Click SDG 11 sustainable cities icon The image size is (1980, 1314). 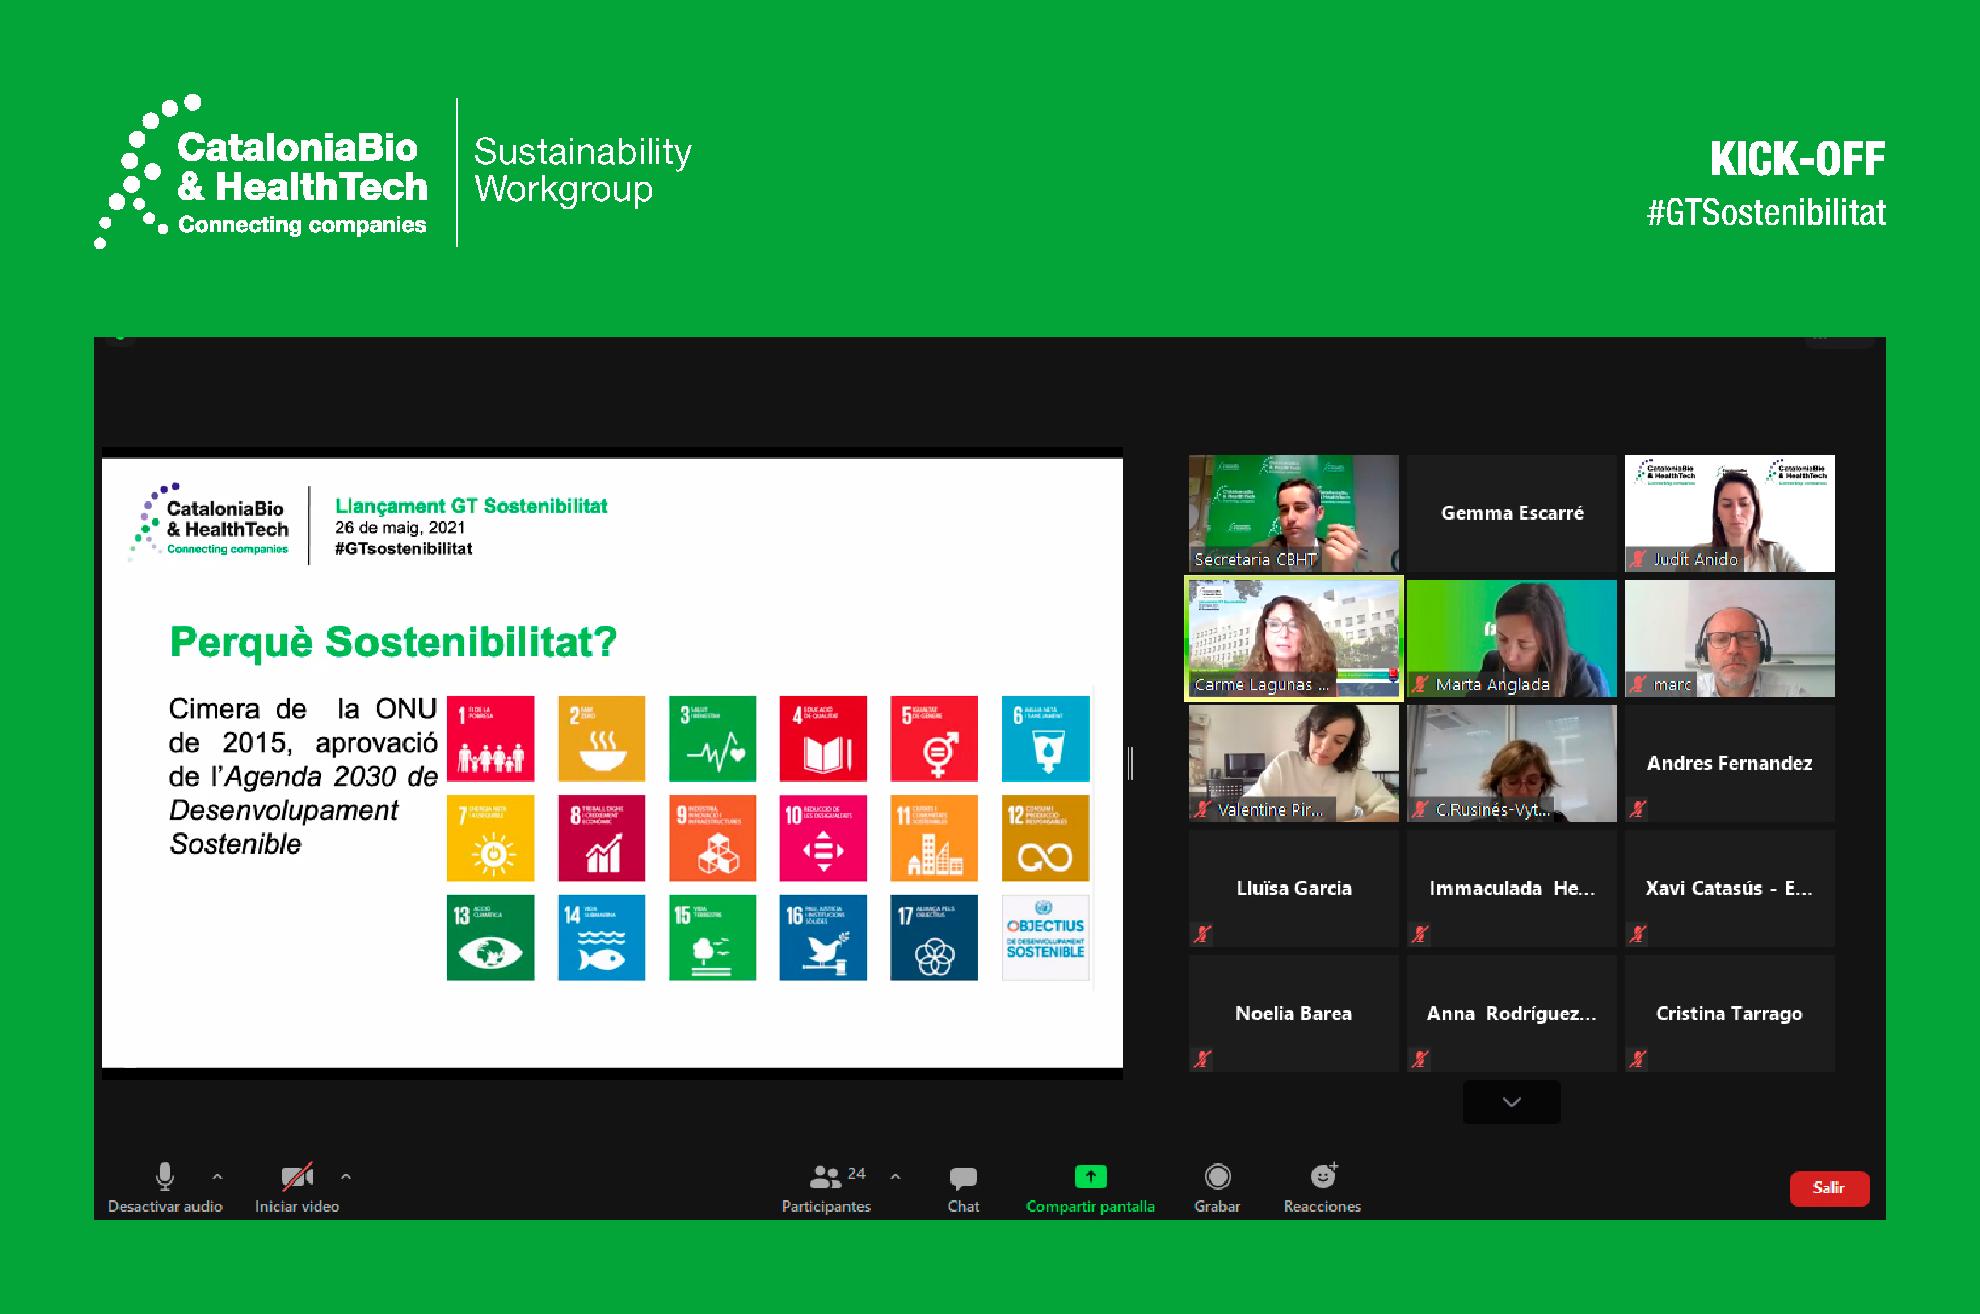pyautogui.click(x=934, y=838)
